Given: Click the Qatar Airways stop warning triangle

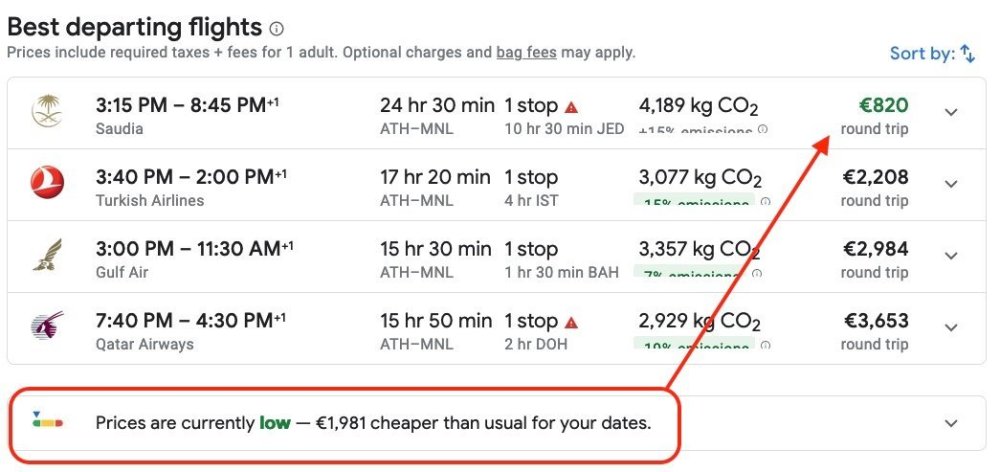Looking at the screenshot, I should point(571,322).
